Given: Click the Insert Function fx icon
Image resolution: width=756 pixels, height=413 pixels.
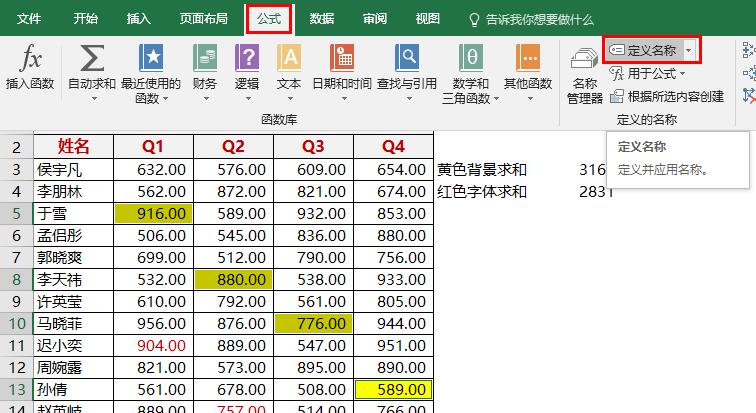Looking at the screenshot, I should (31, 58).
